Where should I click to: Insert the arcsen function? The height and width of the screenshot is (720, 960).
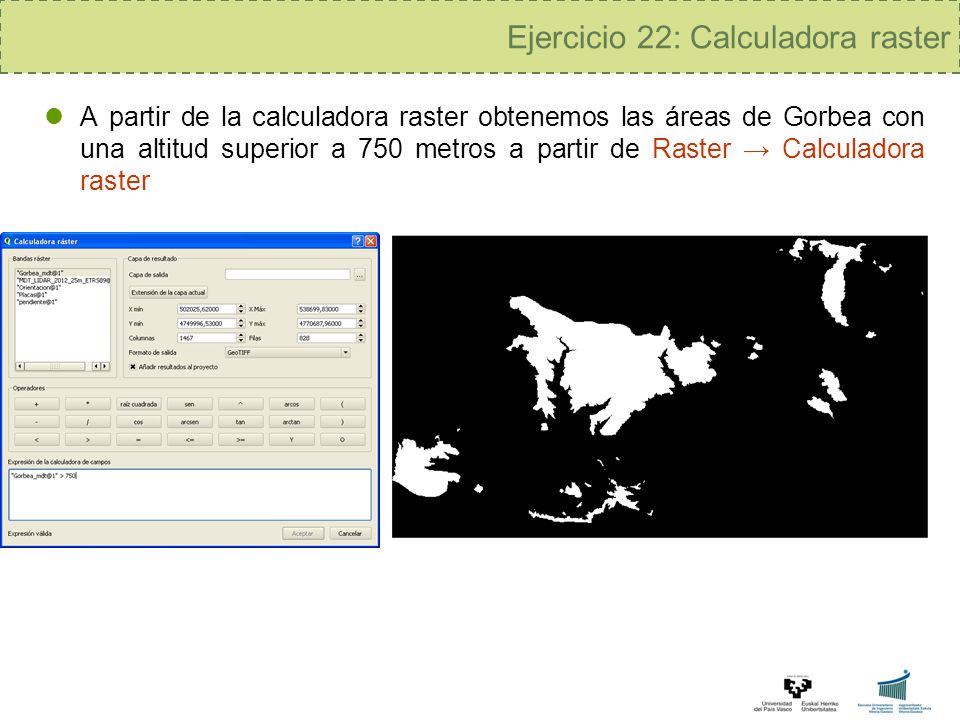189,422
